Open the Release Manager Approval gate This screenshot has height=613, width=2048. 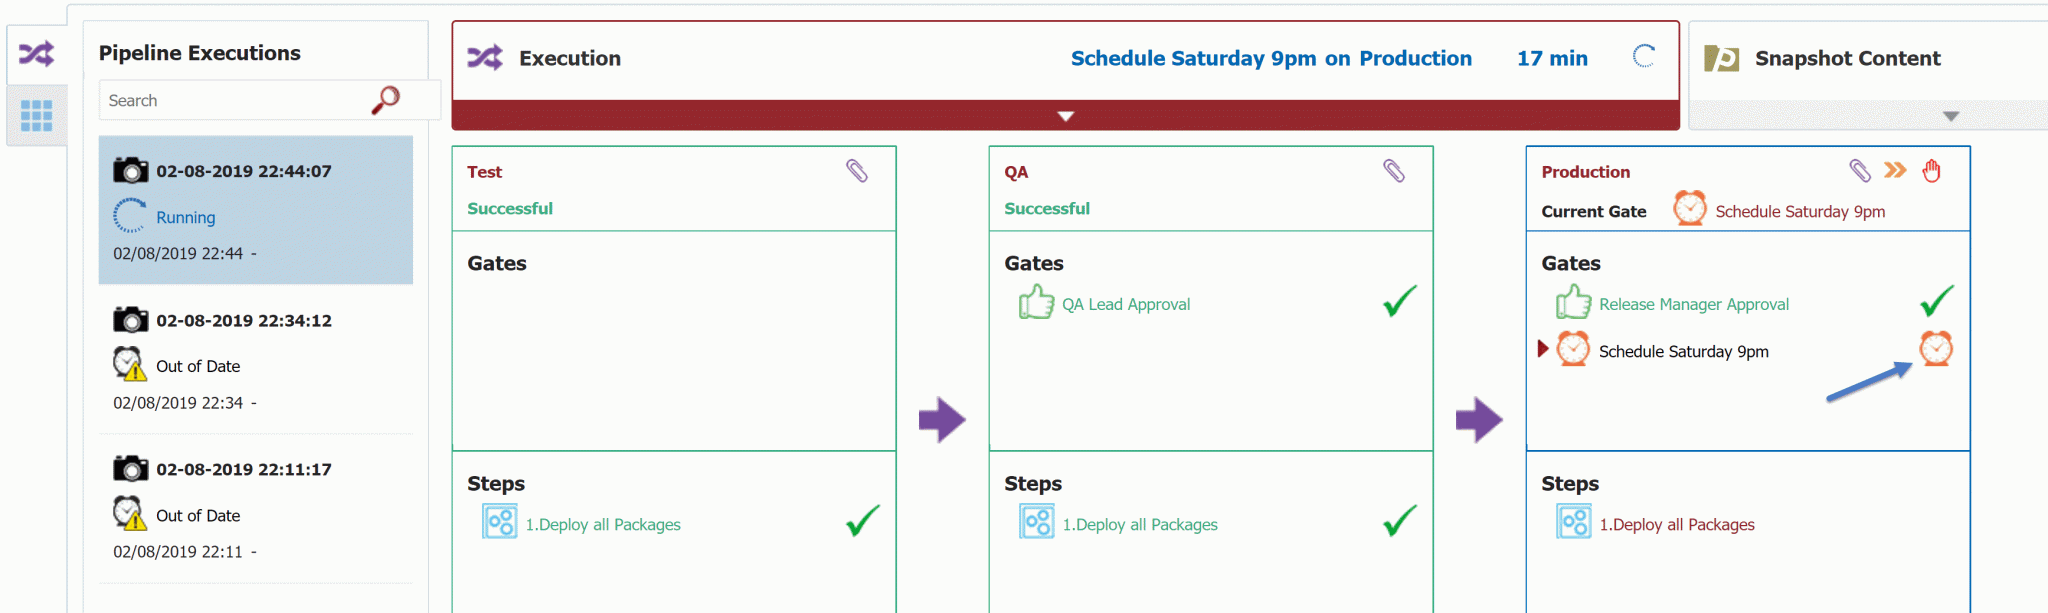(1694, 304)
